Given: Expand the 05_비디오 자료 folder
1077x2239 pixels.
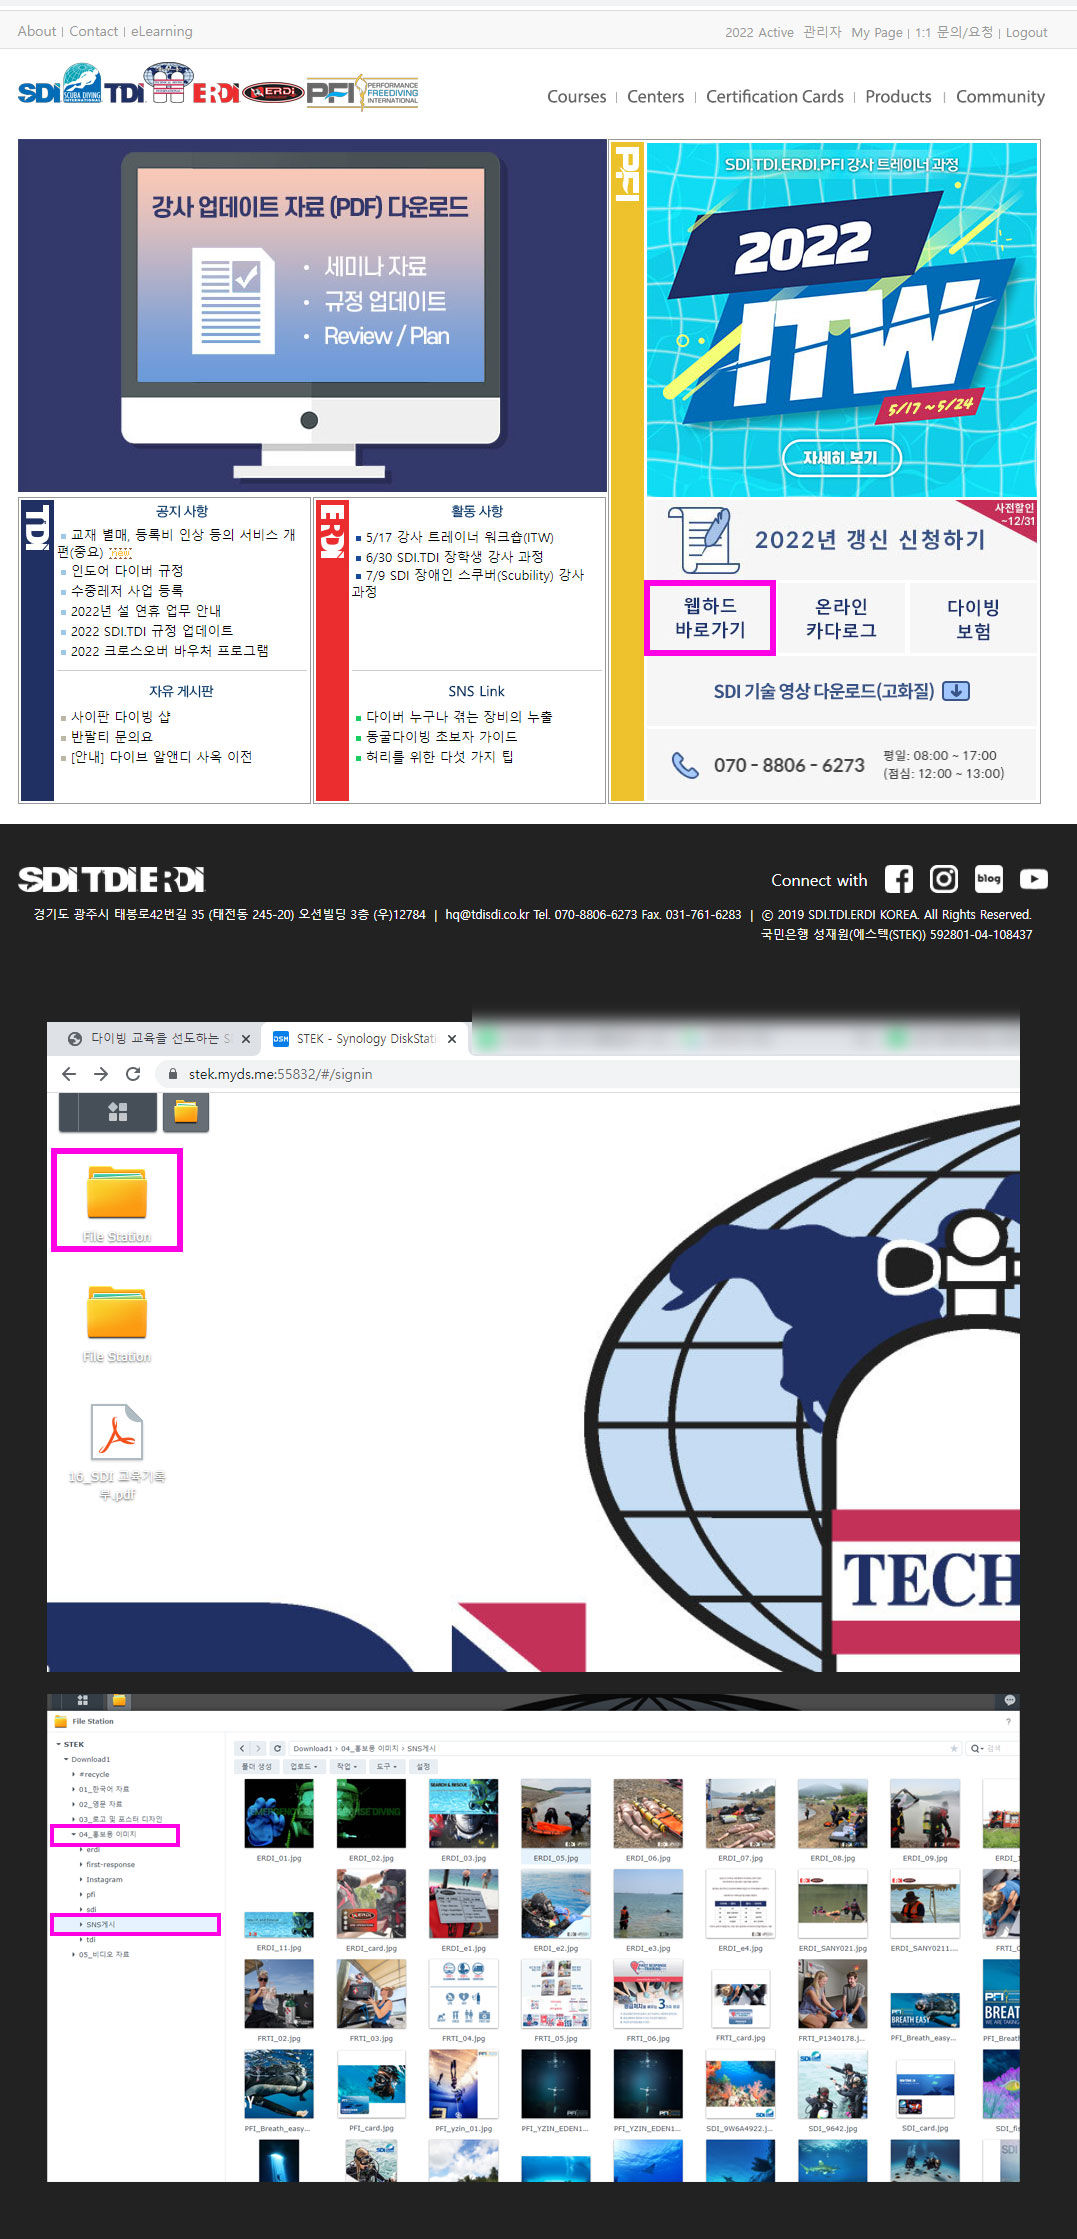Looking at the screenshot, I should 73,1954.
